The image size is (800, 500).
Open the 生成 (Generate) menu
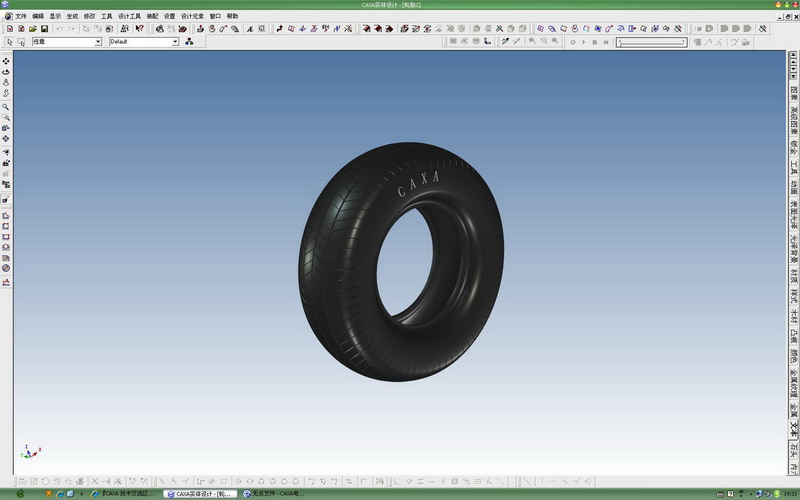point(72,16)
